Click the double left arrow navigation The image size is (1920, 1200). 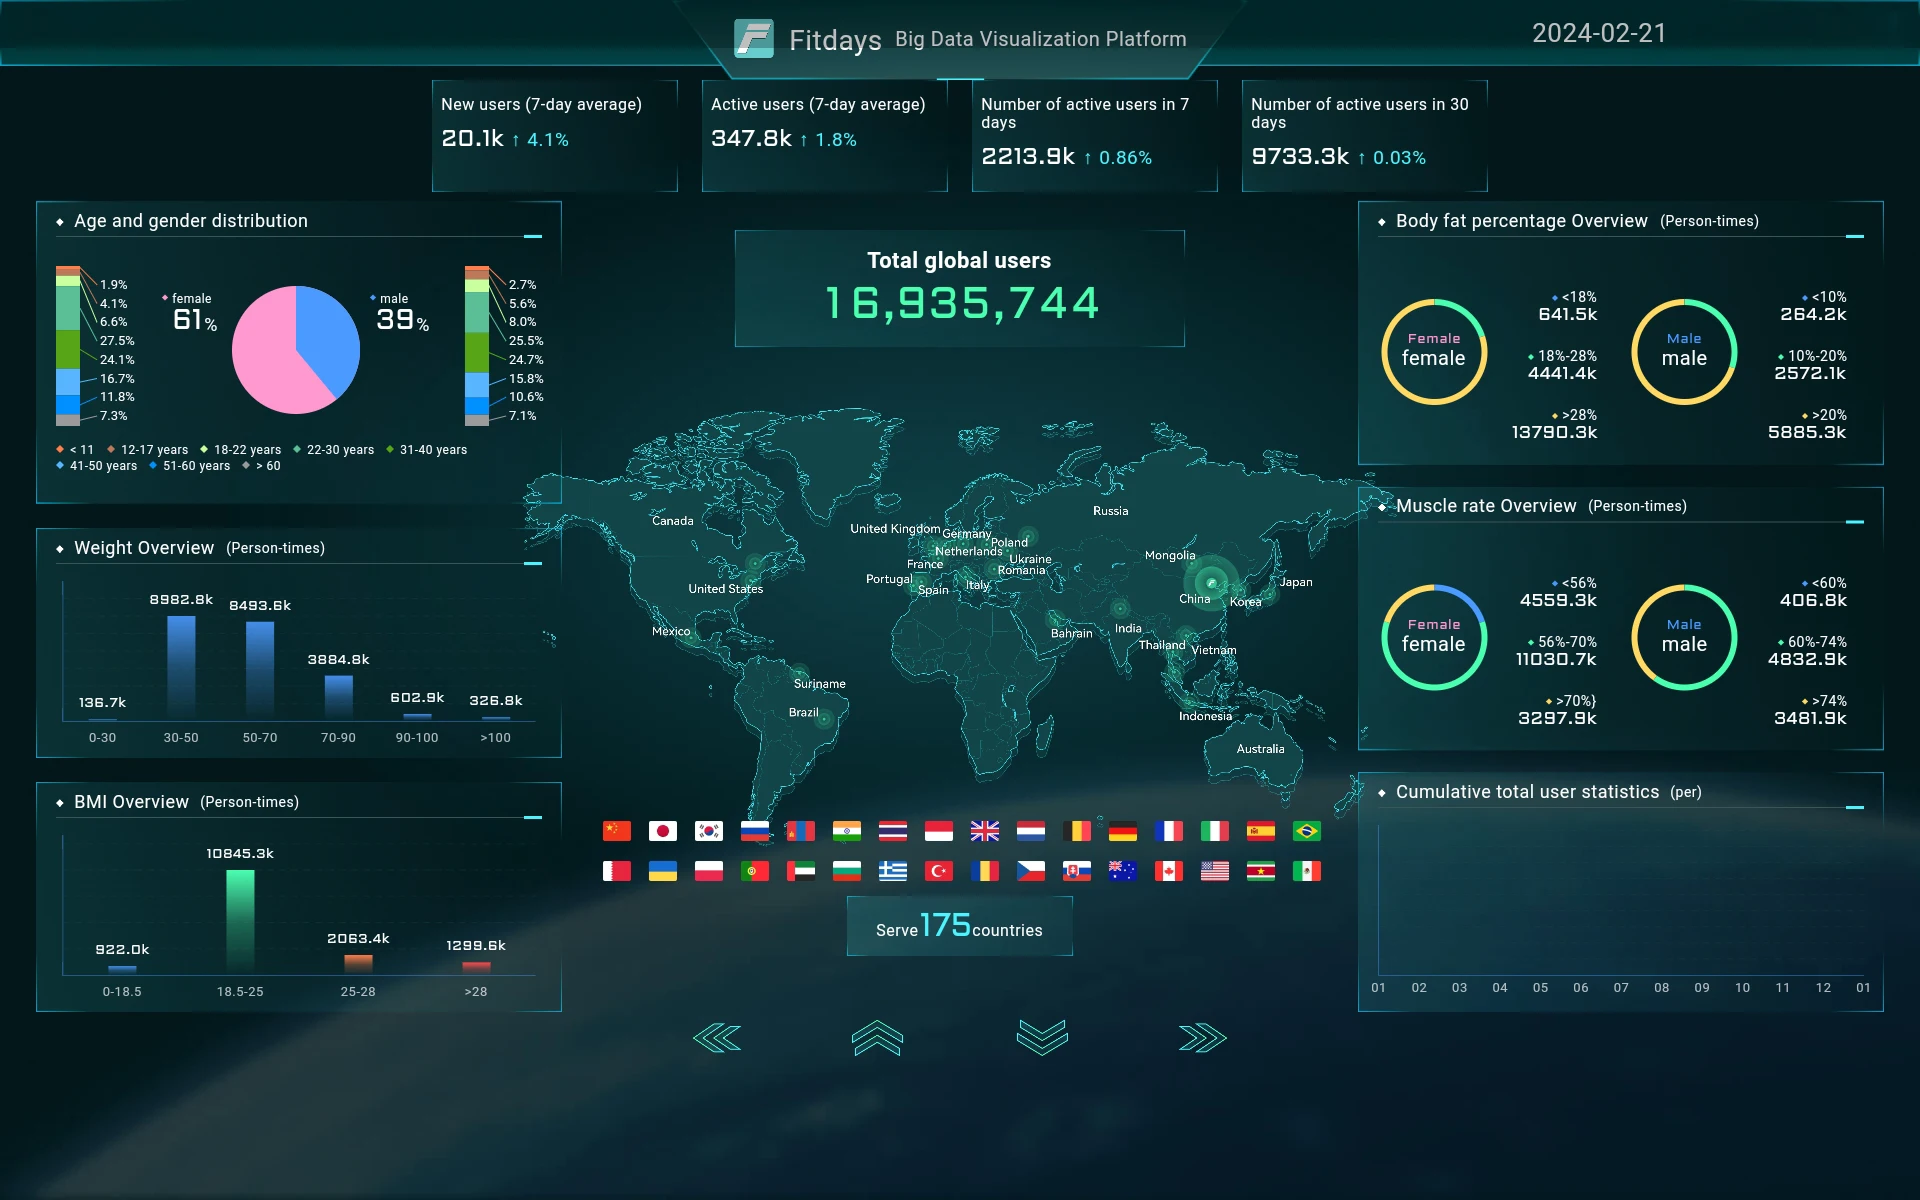pos(717,1038)
